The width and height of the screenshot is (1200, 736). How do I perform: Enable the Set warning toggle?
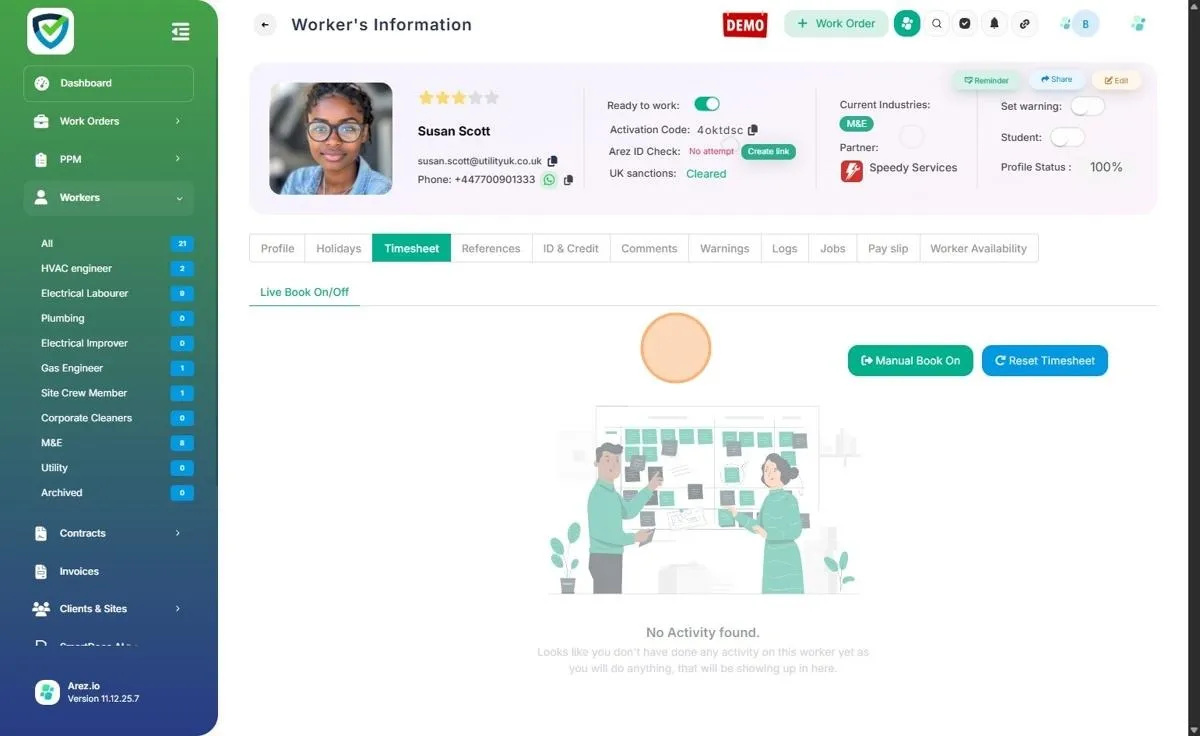(1087, 106)
